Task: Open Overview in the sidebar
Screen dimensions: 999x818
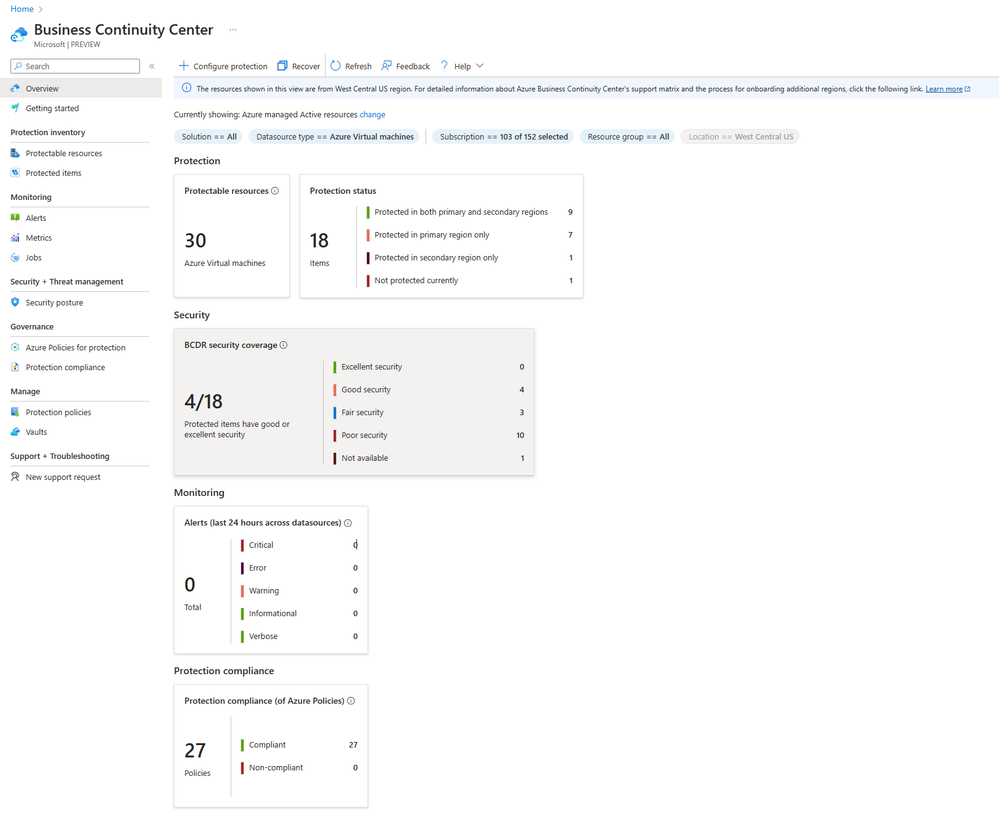Action: tap(81, 89)
